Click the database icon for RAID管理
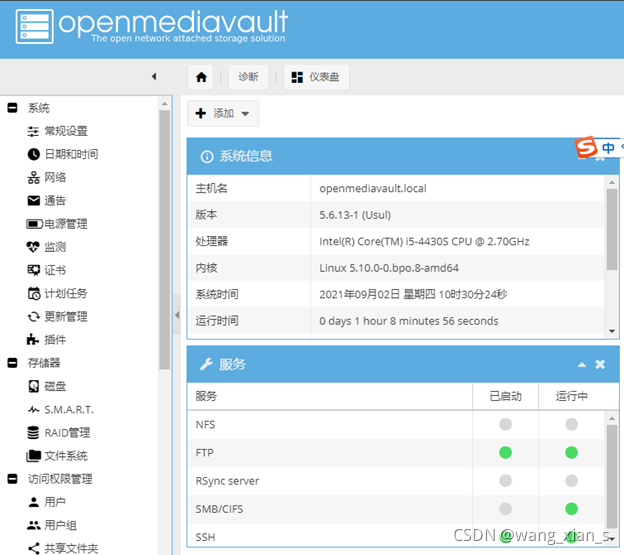The image size is (624, 555). 33,432
